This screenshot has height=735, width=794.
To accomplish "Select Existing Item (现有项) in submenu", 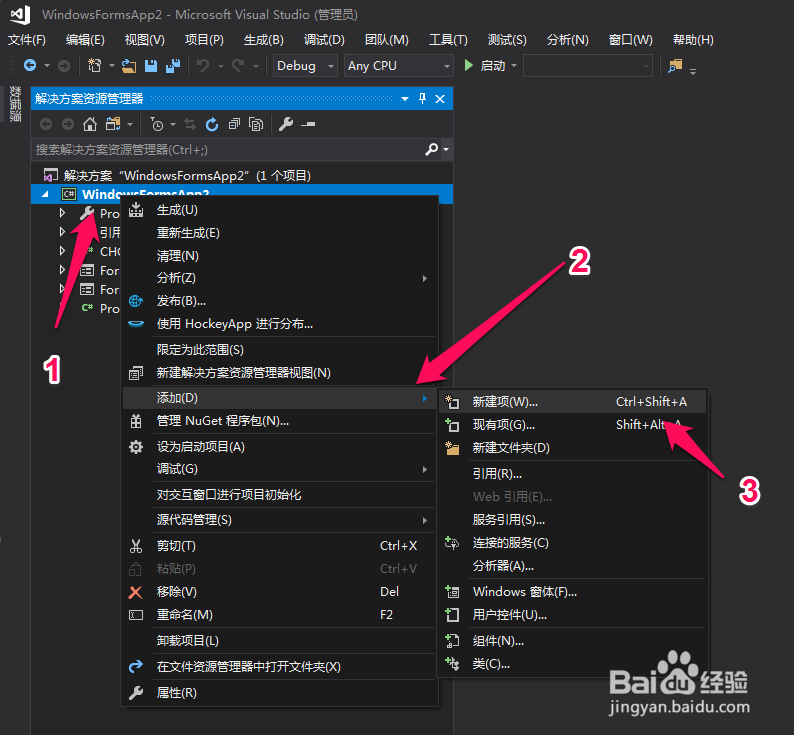I will pyautogui.click(x=572, y=424).
